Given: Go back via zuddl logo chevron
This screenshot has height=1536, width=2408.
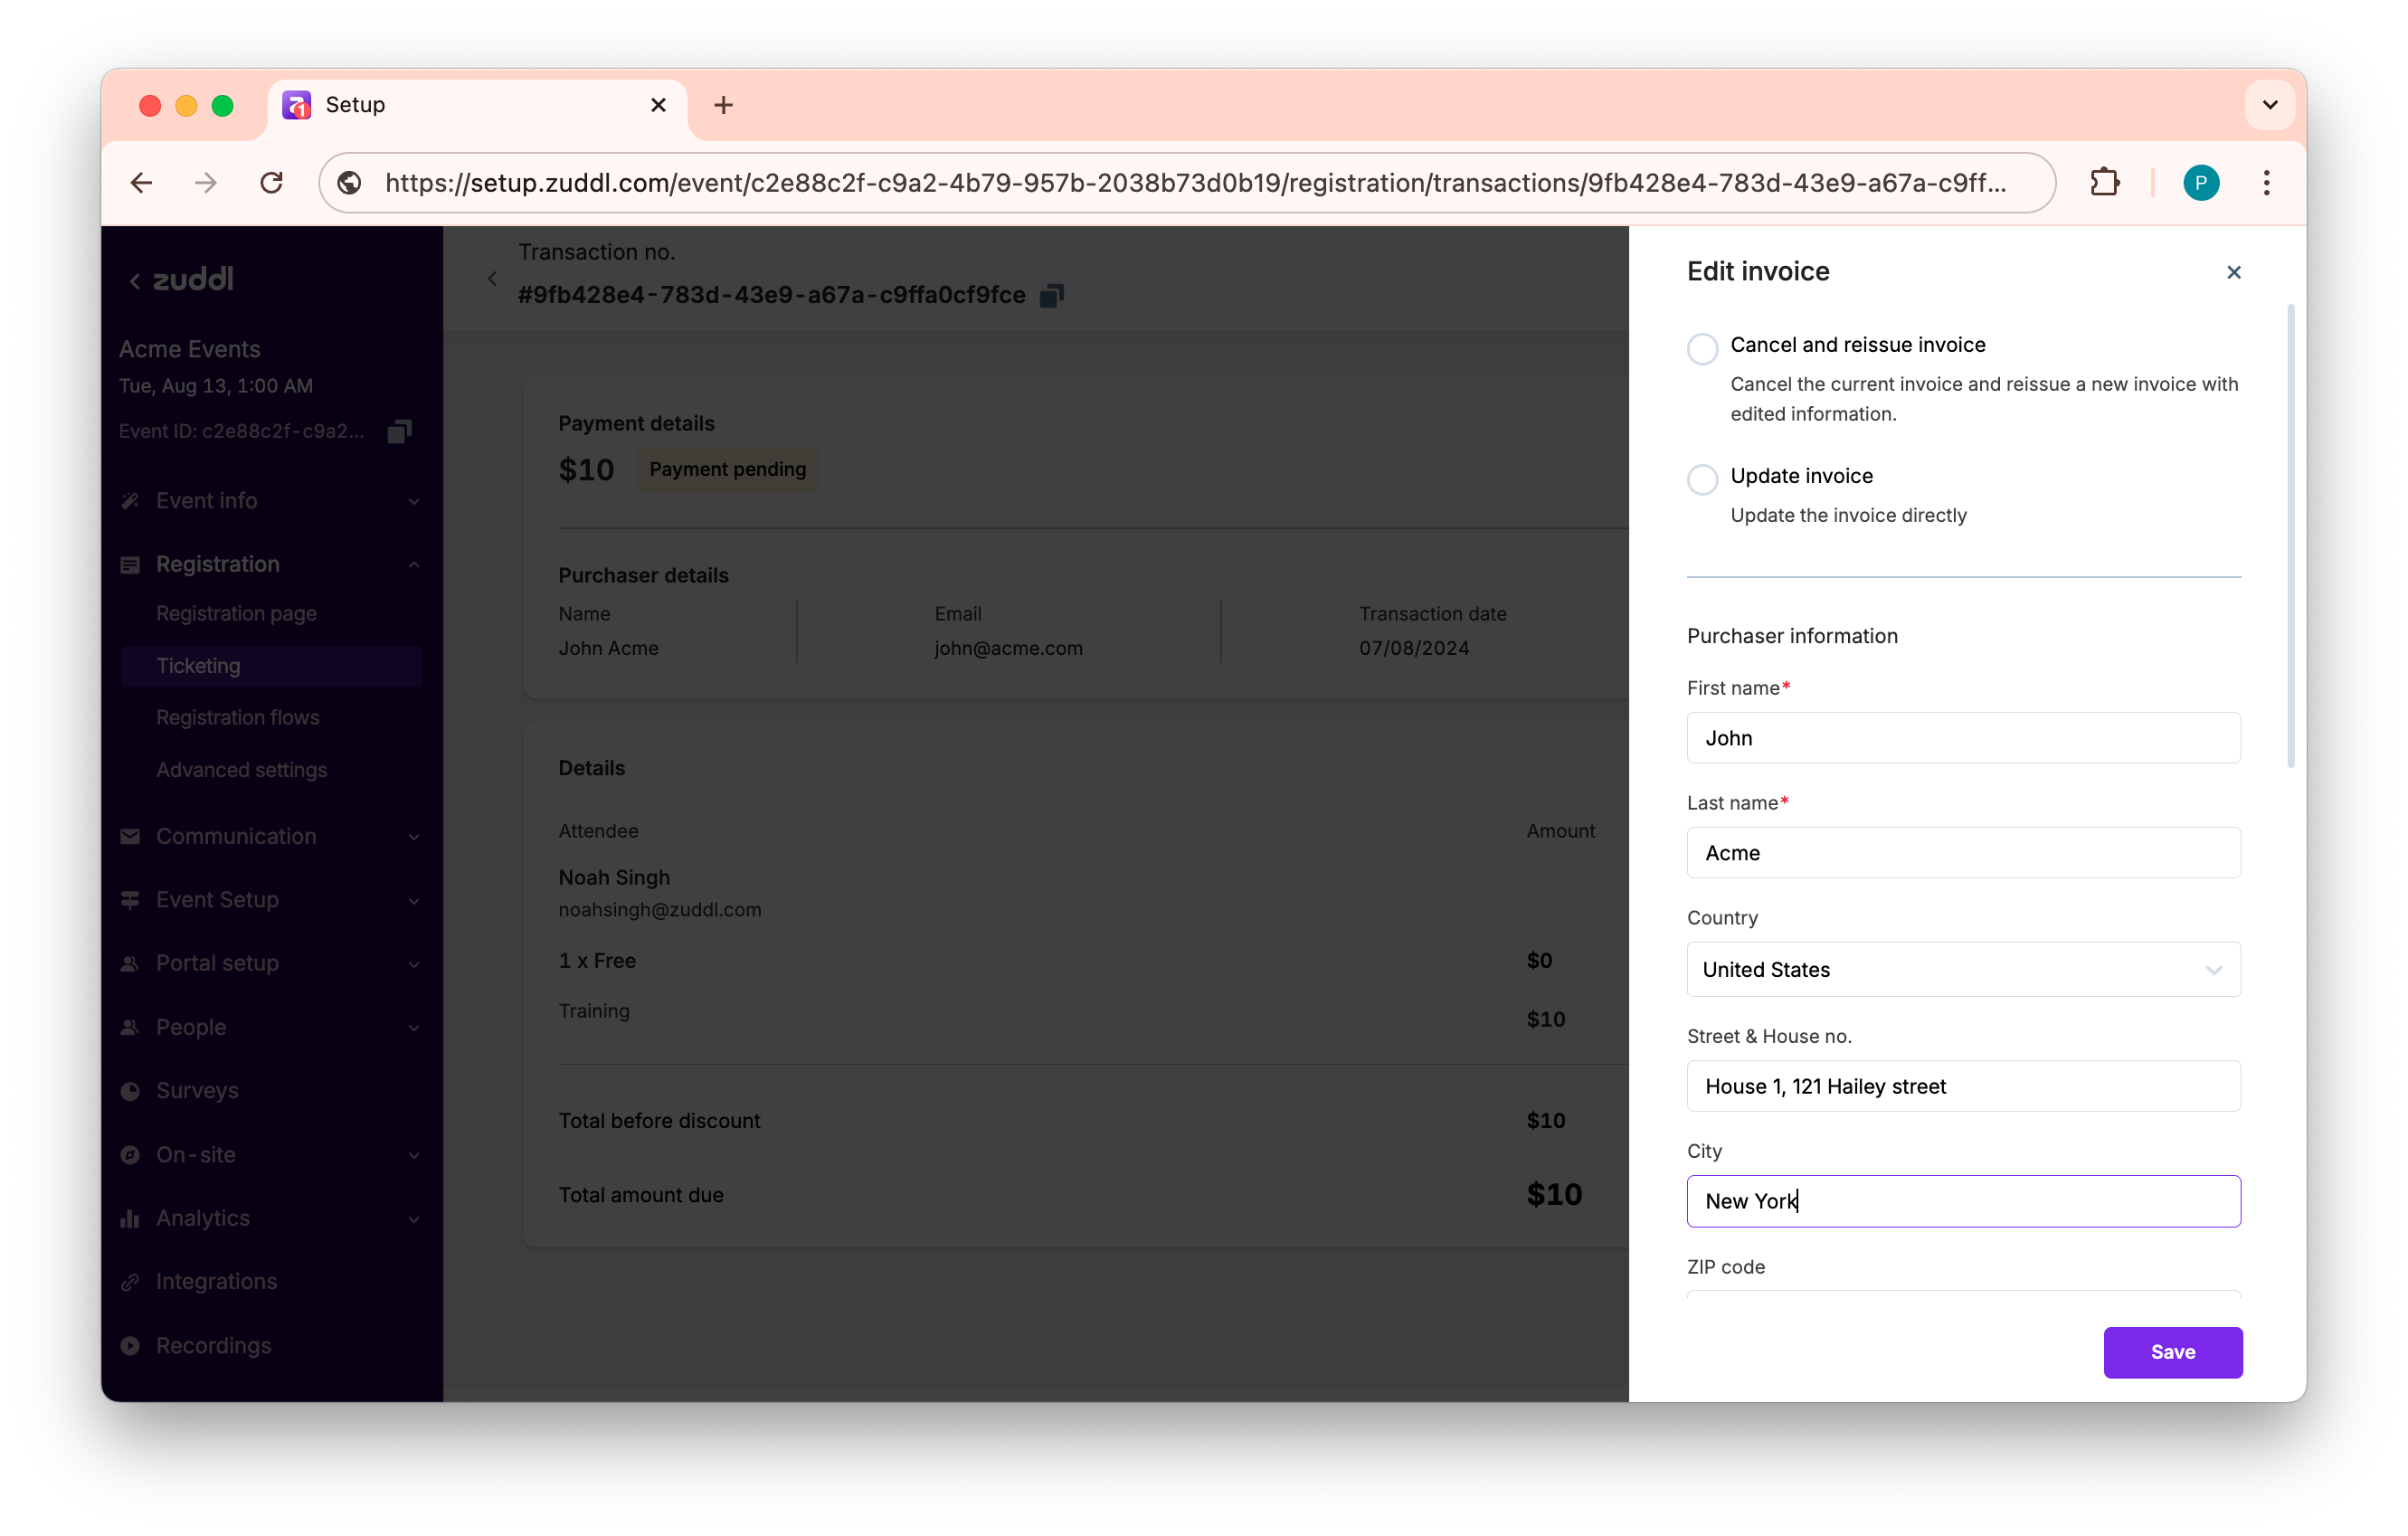Looking at the screenshot, I should [x=135, y=281].
